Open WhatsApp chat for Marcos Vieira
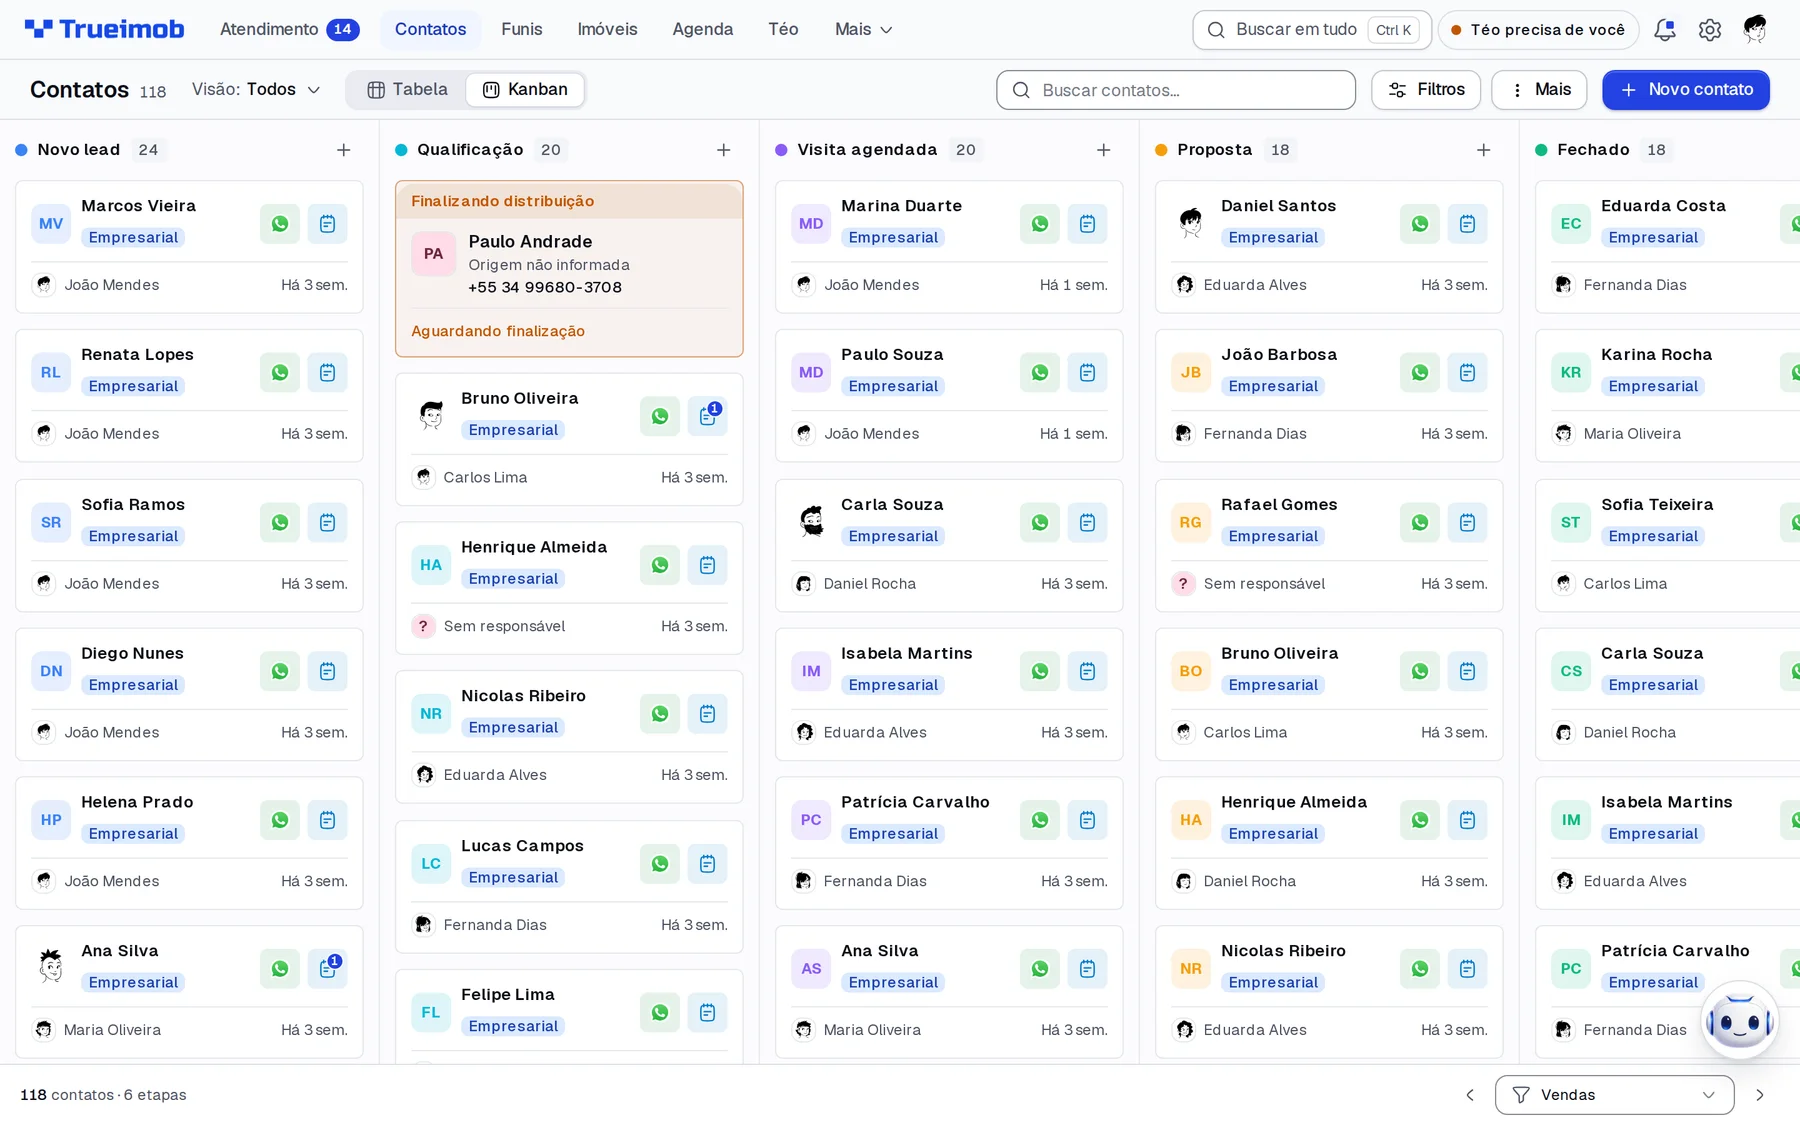The height and width of the screenshot is (1125, 1800). [x=280, y=224]
